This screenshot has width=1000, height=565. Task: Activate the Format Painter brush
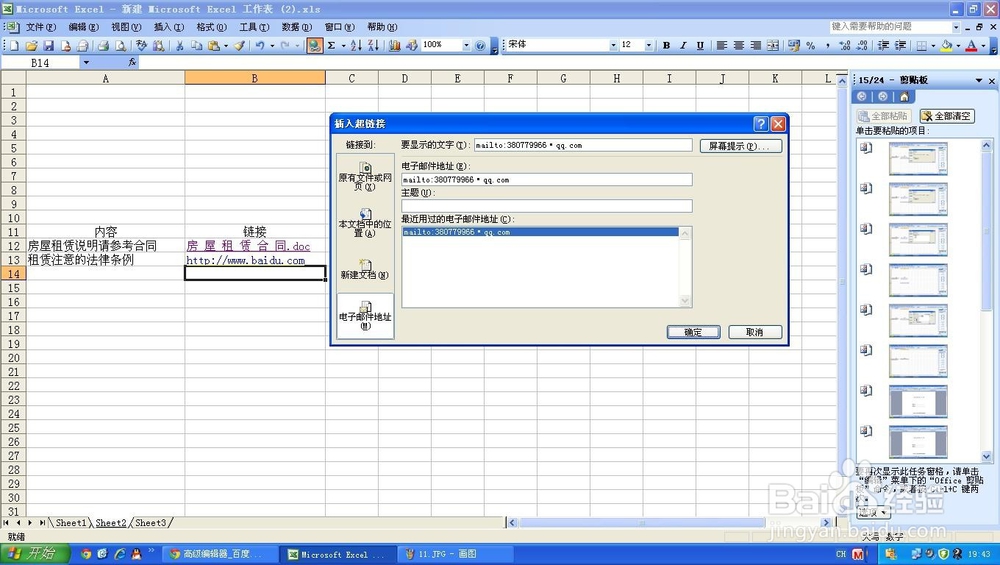239,45
